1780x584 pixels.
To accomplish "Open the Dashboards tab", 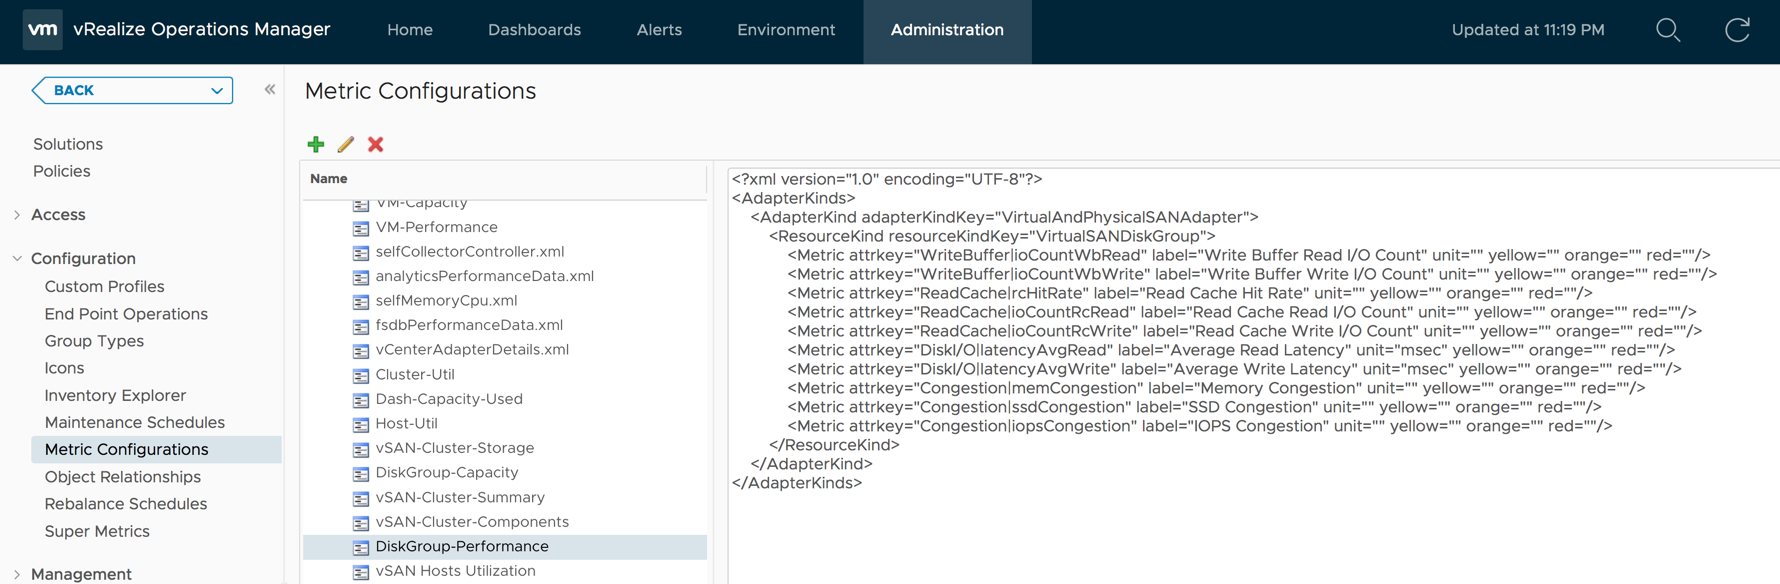I will (x=534, y=30).
